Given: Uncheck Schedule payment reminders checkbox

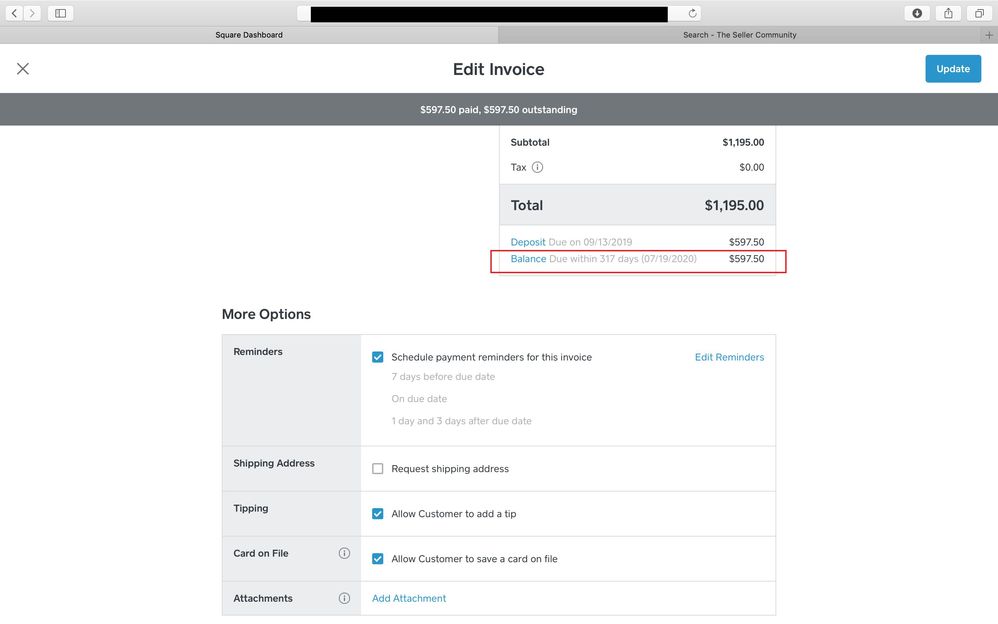Looking at the screenshot, I should pyautogui.click(x=378, y=357).
